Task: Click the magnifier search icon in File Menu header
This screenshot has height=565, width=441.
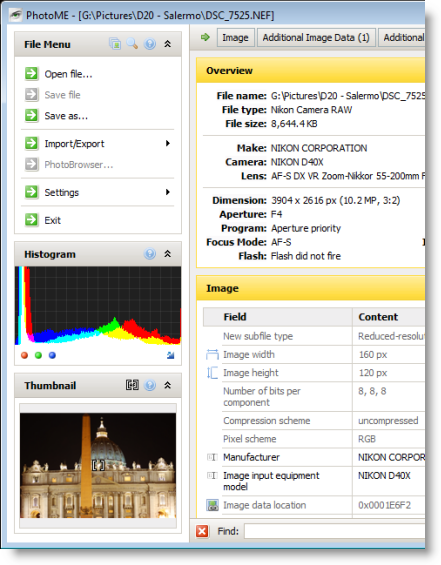Action: click(132, 44)
